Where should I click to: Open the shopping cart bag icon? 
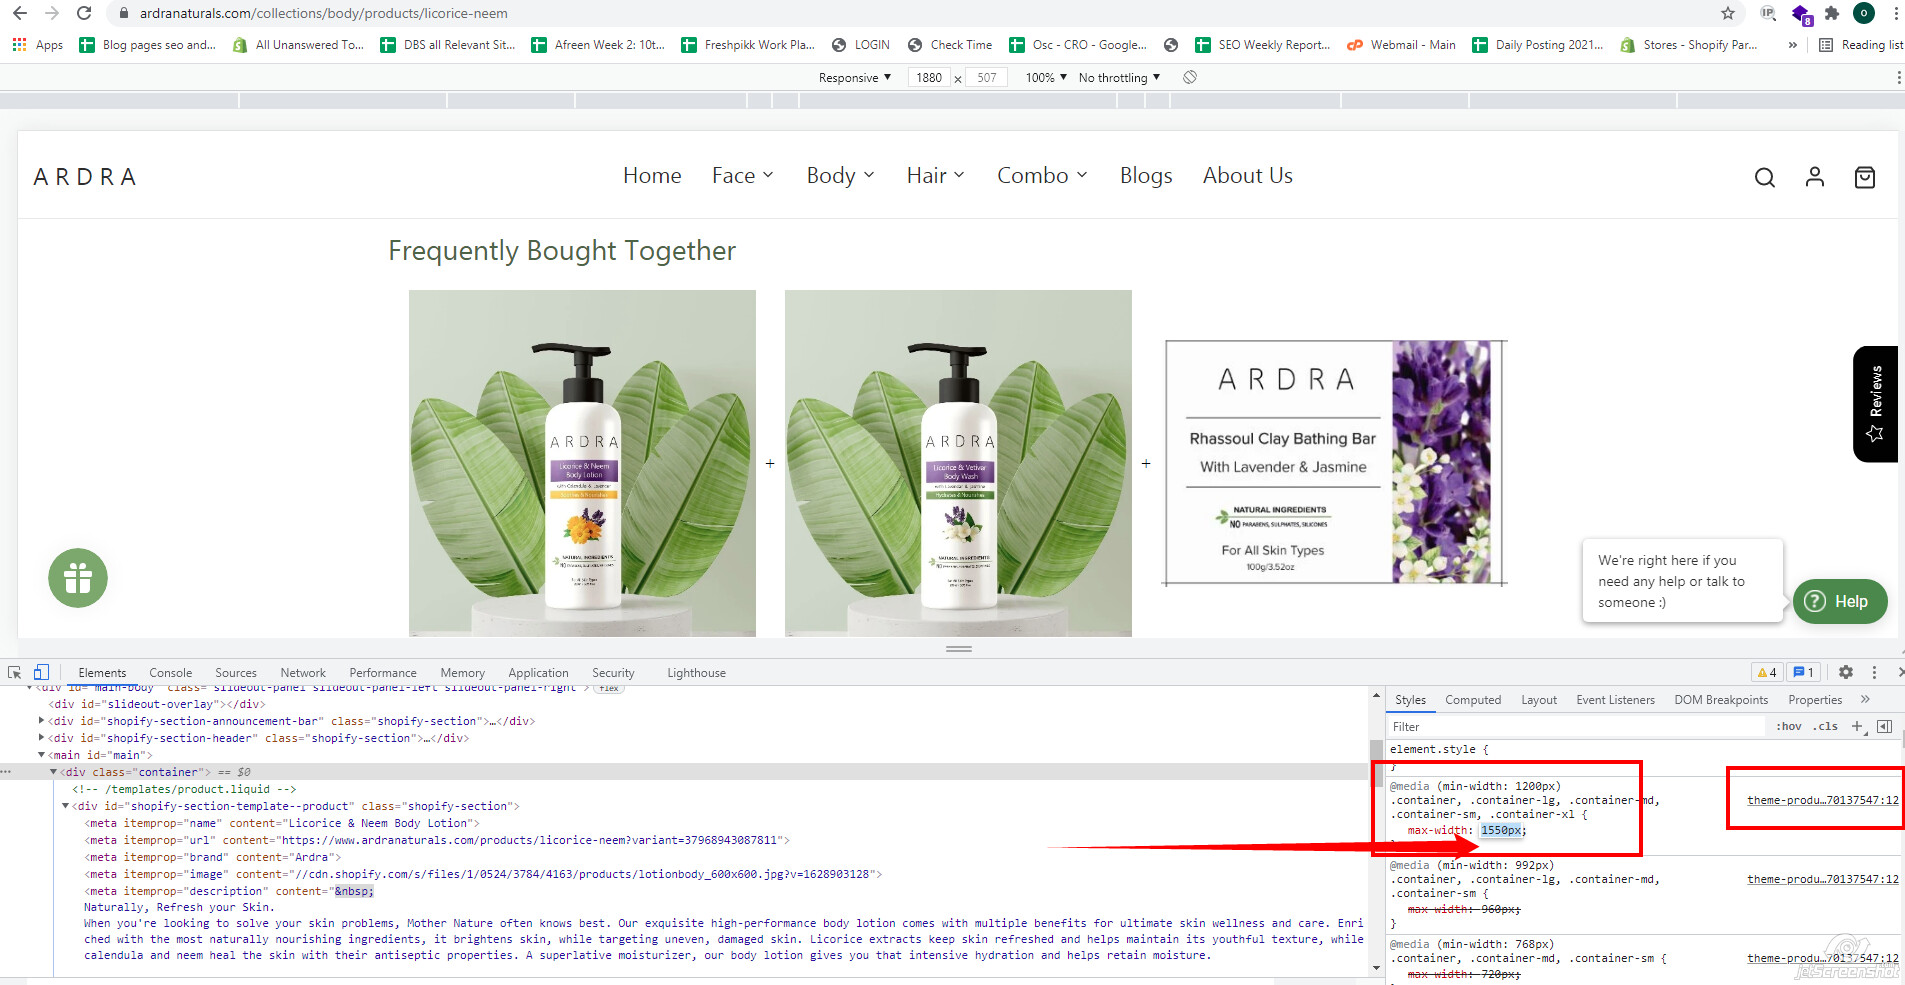coord(1865,177)
